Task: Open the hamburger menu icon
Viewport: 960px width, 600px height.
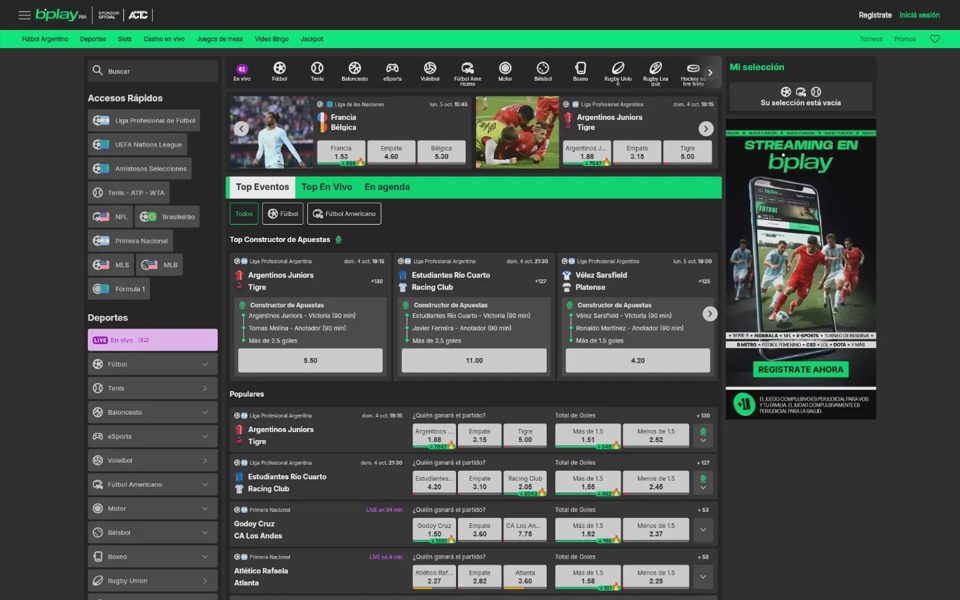Action: 24,15
